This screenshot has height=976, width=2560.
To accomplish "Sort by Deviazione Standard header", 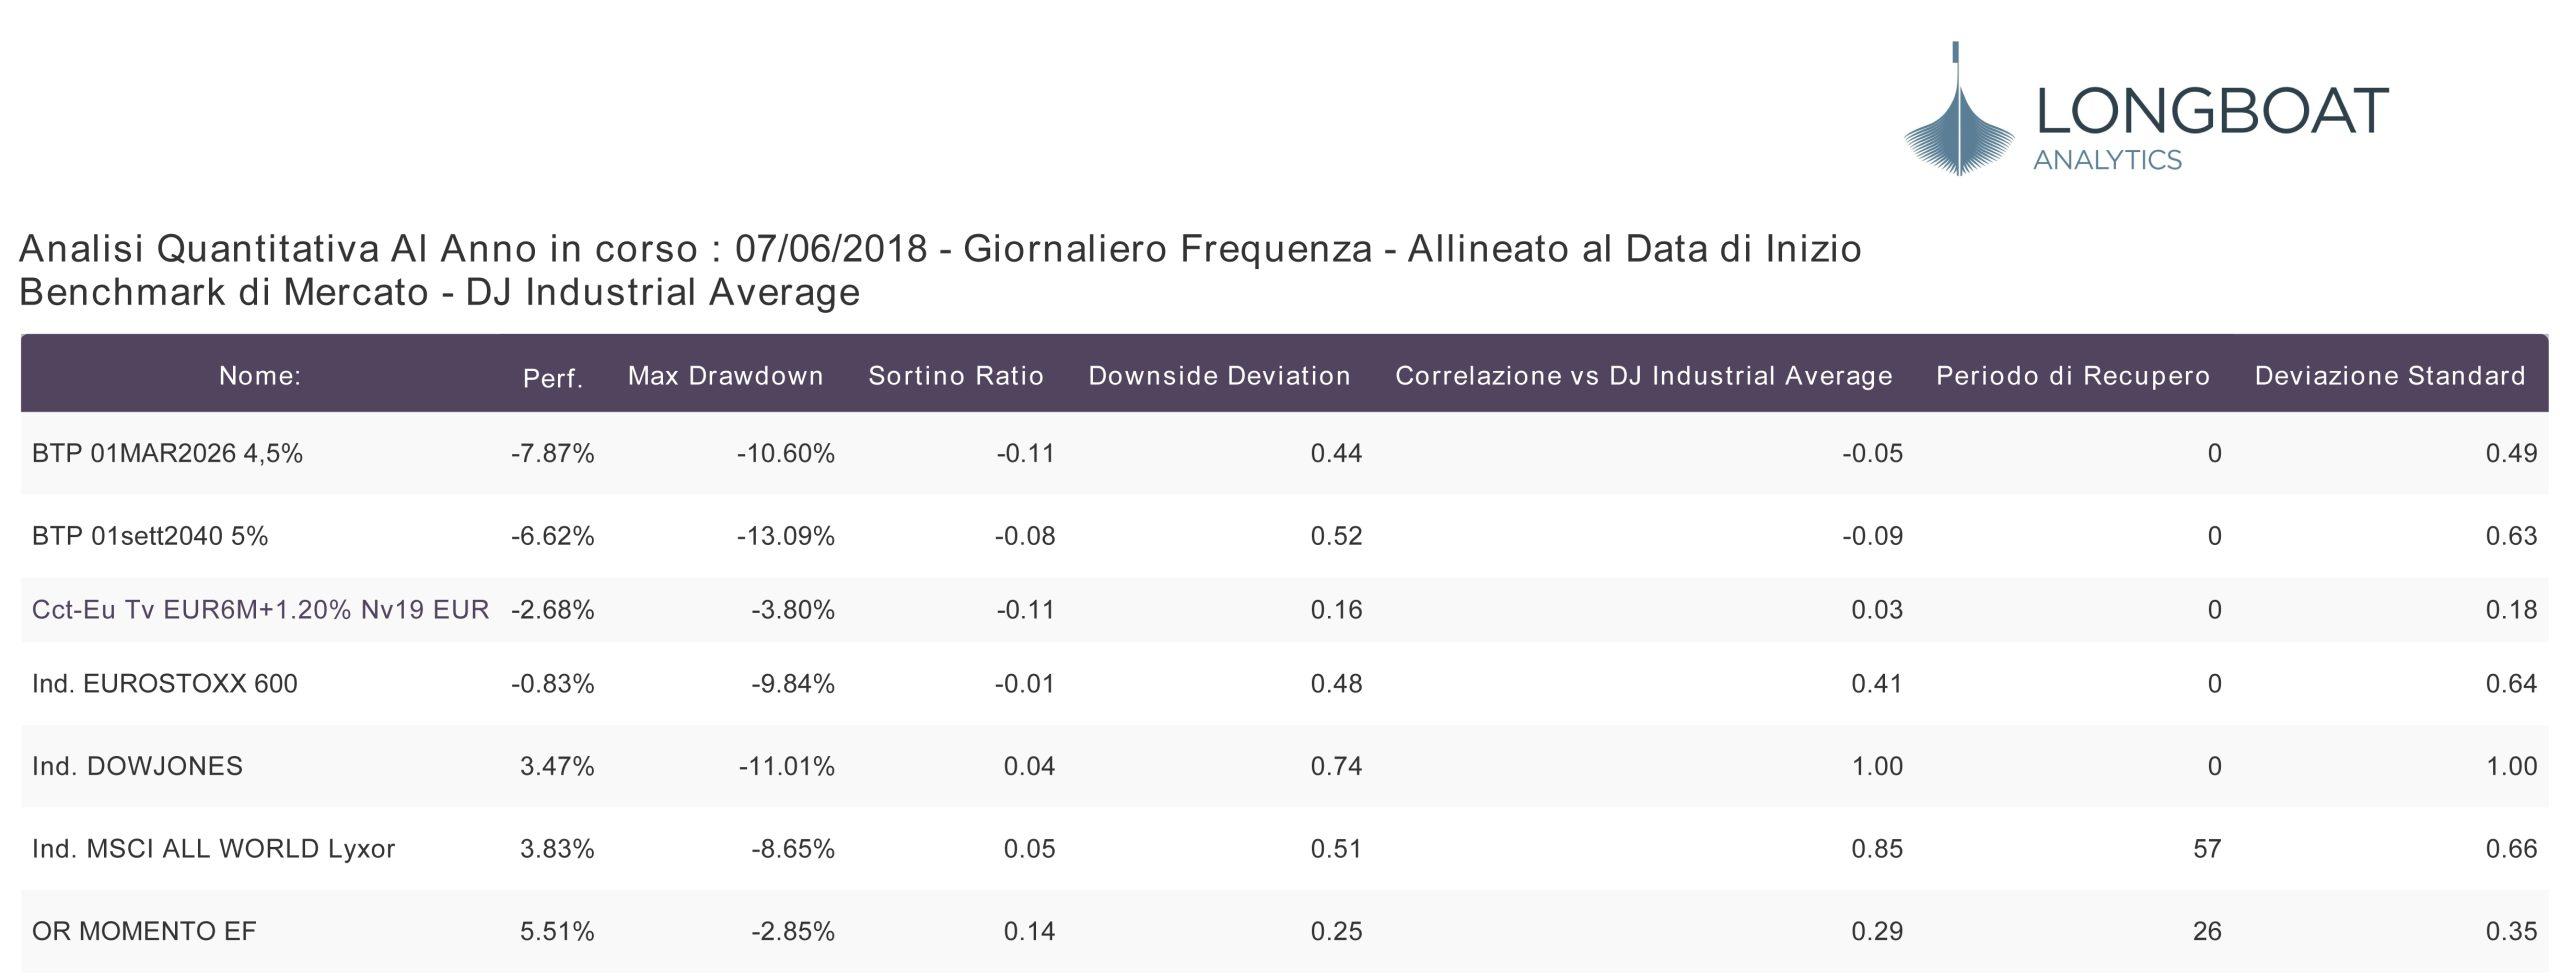I will [2391, 376].
